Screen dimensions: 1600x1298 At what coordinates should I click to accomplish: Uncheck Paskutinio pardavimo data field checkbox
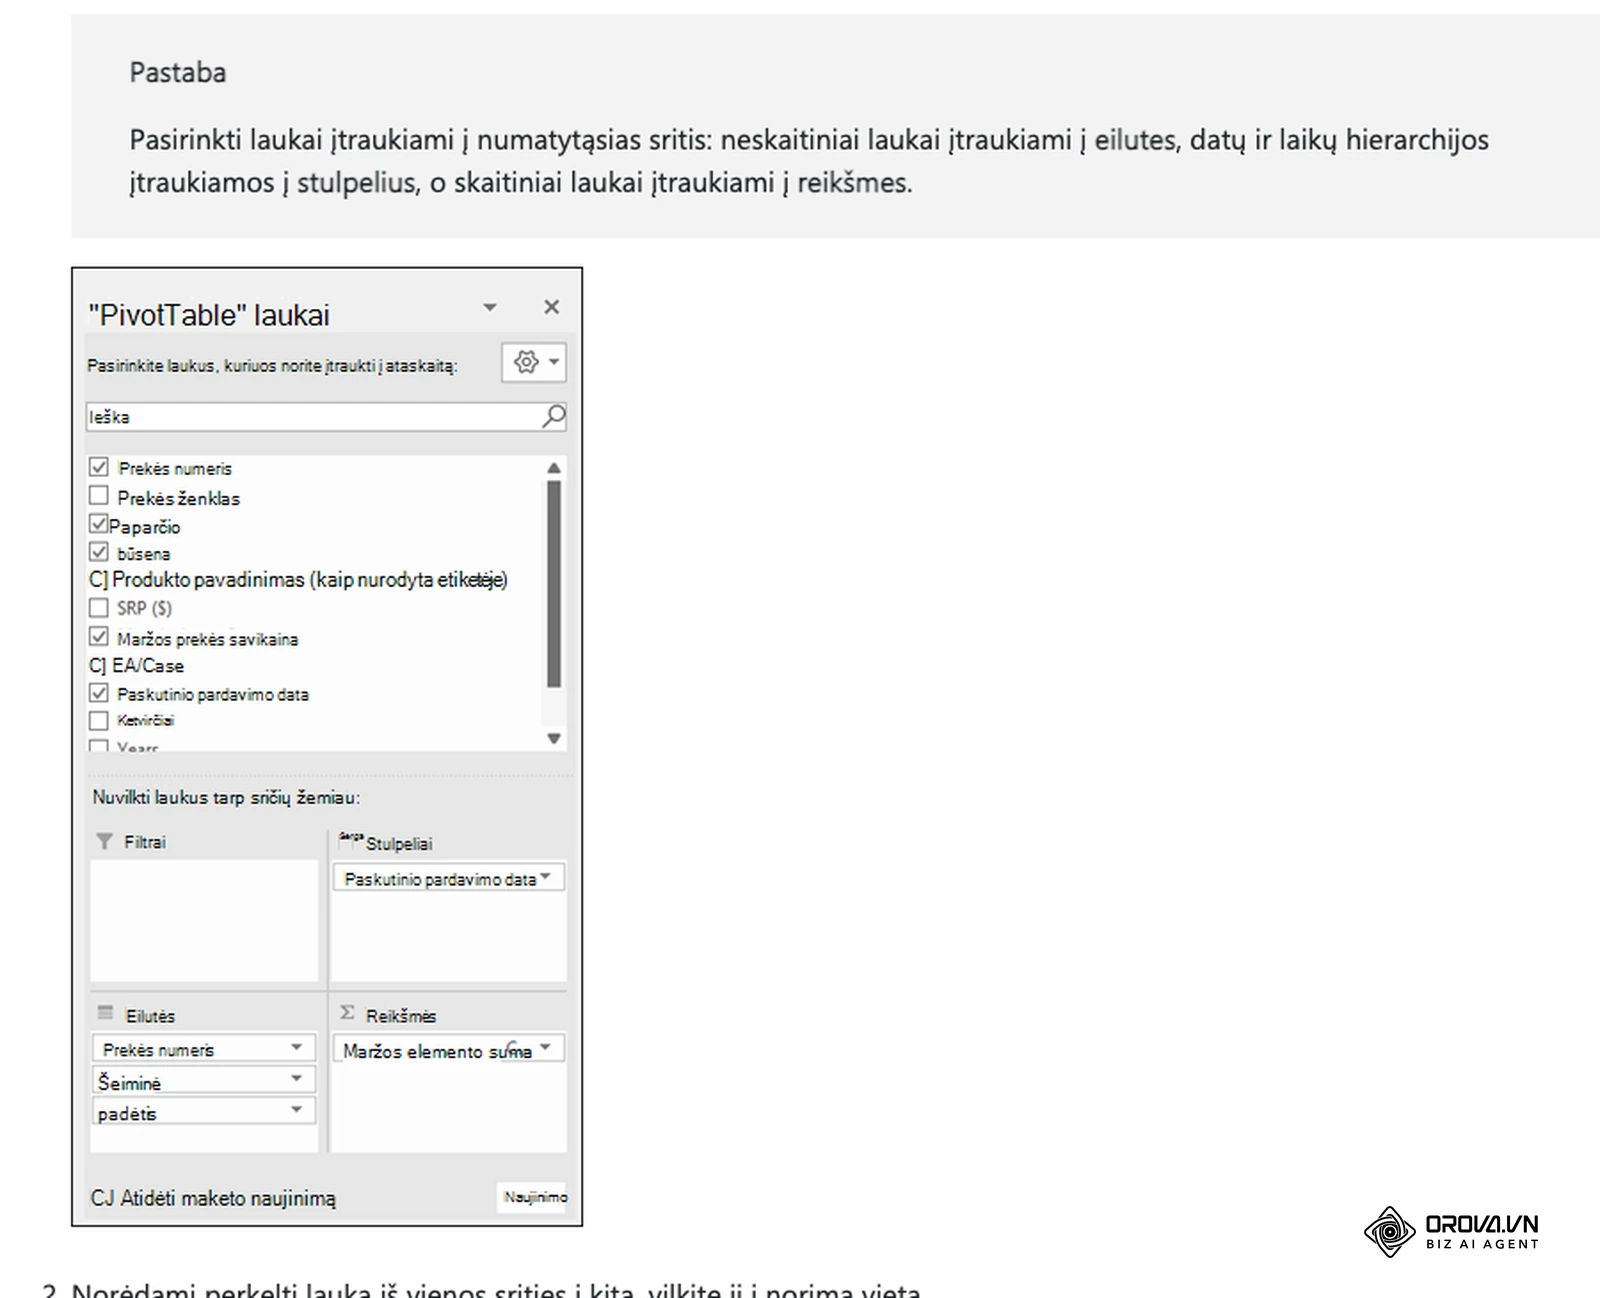(98, 692)
